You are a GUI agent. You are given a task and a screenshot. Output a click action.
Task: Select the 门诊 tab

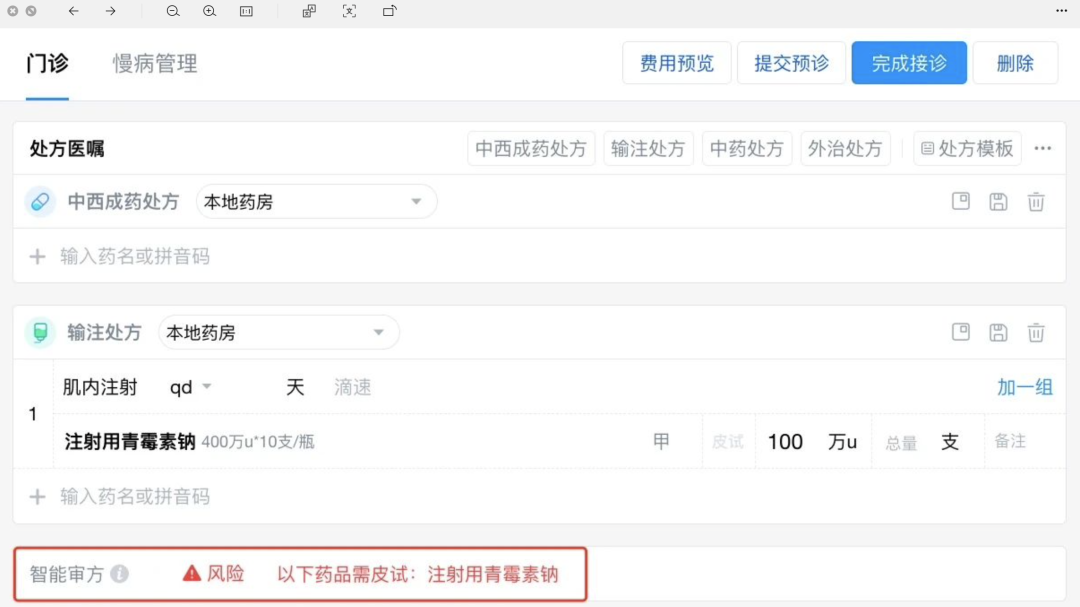click(47, 64)
